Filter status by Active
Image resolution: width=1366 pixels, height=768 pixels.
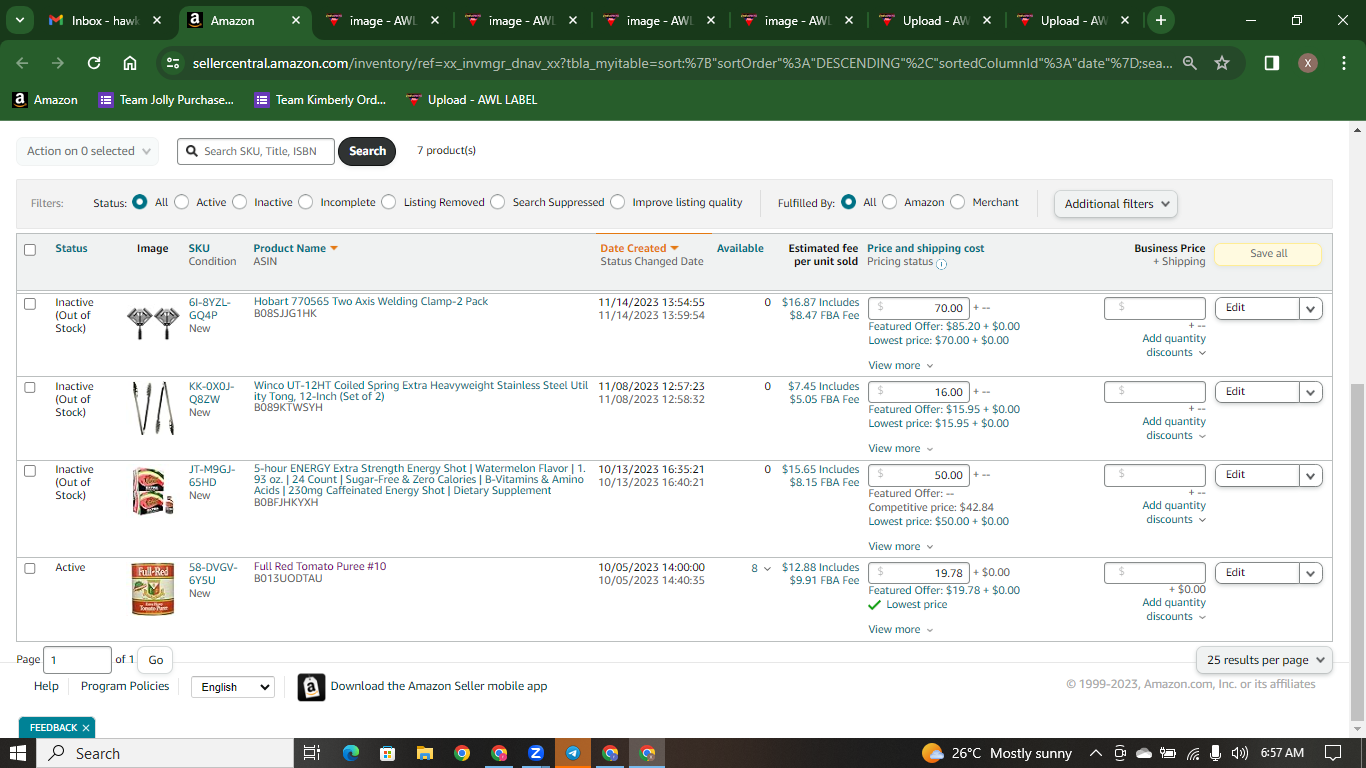182,202
